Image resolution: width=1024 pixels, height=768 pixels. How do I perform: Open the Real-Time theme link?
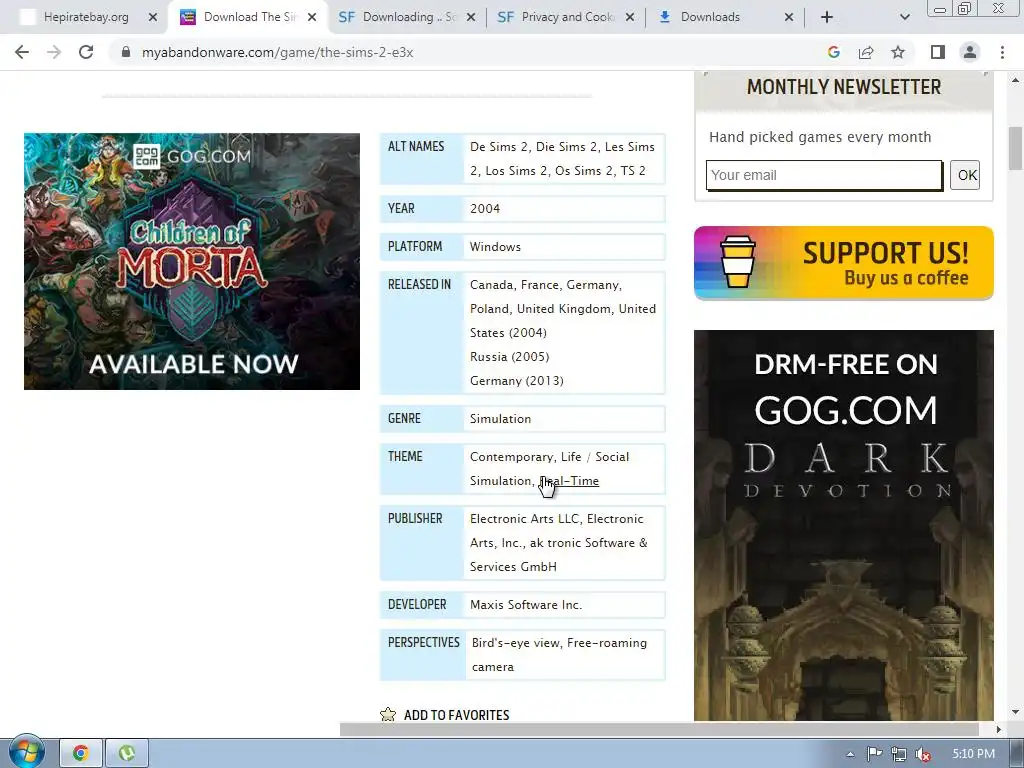click(569, 481)
